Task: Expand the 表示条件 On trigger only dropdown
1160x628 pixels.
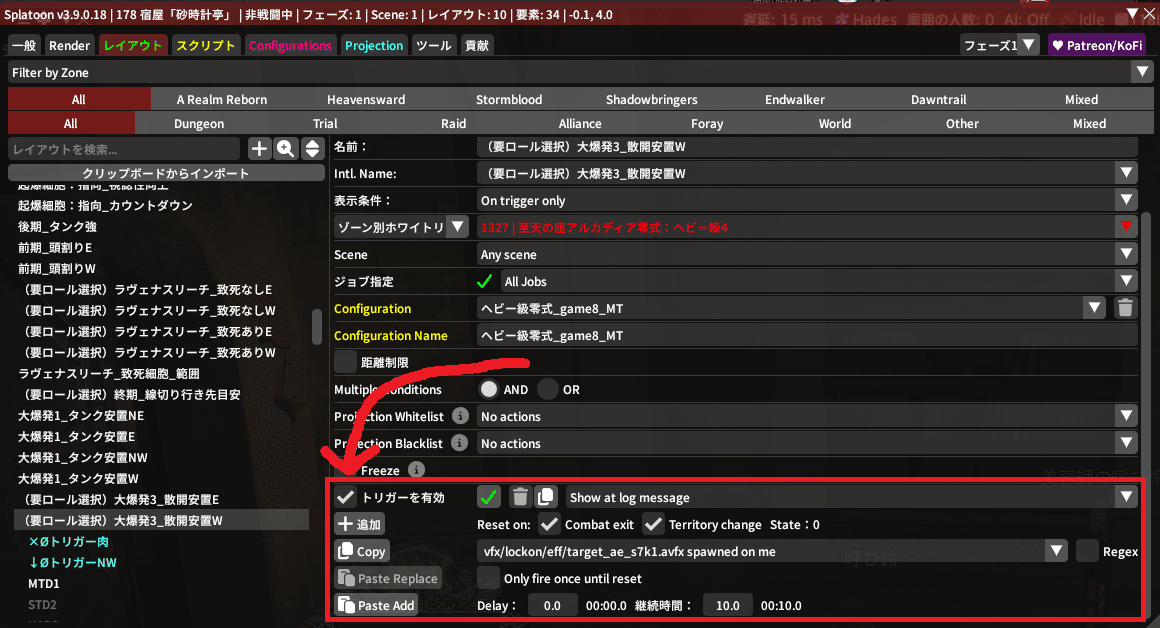Action: point(807,200)
